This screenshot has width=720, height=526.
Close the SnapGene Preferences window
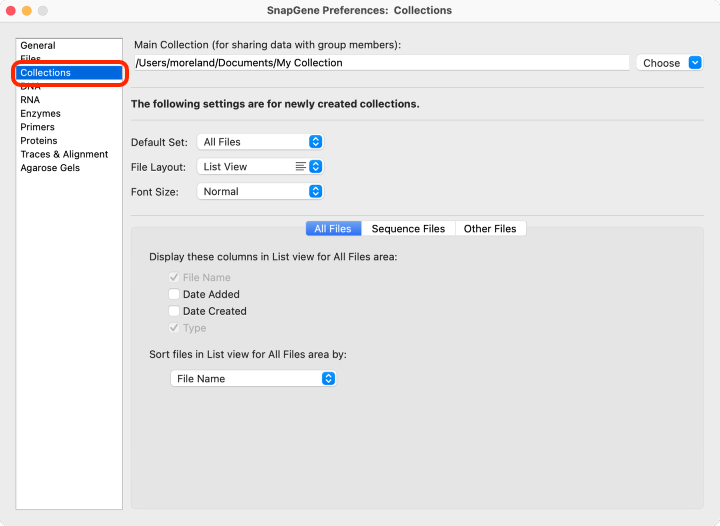[11, 11]
